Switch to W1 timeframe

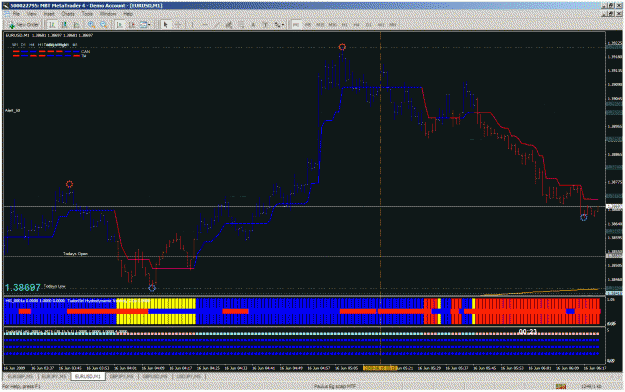[381, 25]
